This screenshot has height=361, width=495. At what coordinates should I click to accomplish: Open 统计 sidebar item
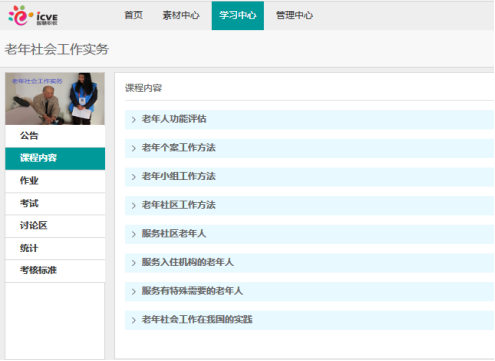point(55,248)
